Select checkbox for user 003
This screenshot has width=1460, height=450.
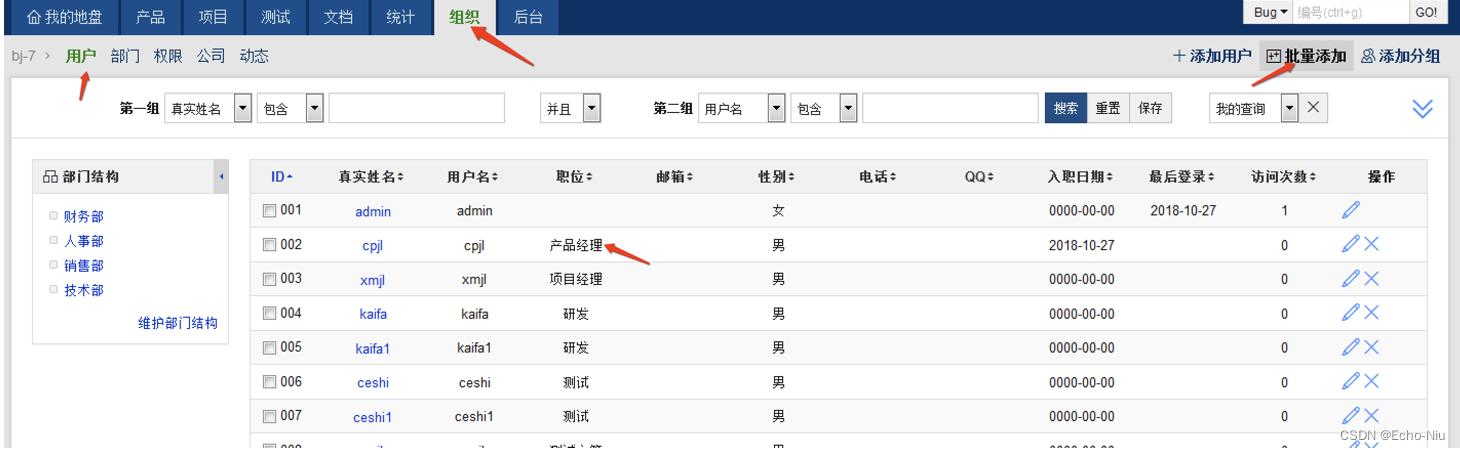[x=269, y=279]
